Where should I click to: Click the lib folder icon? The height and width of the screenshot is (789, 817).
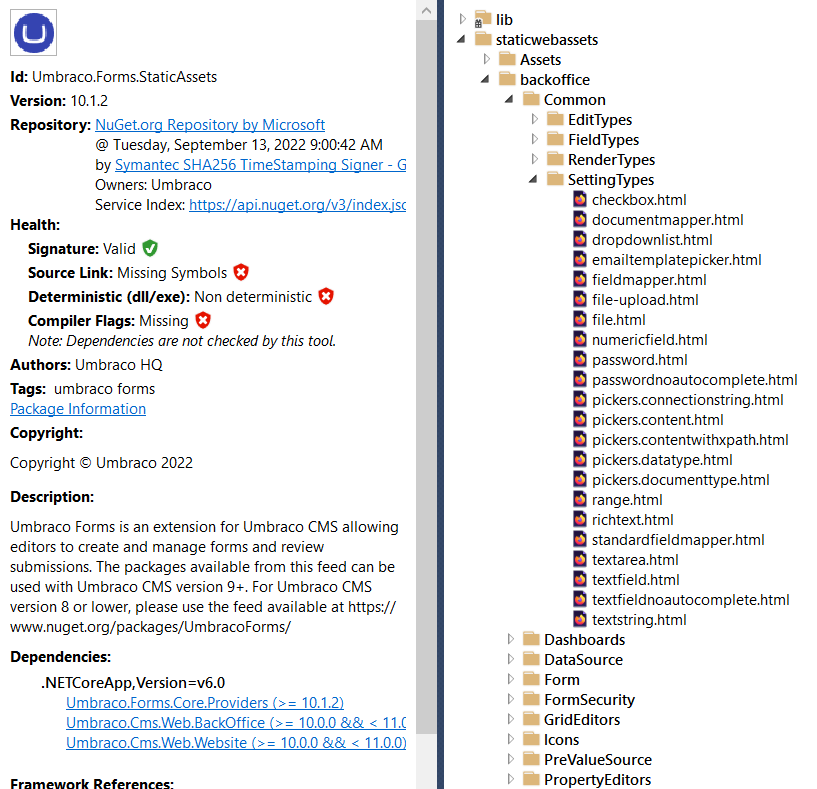click(x=482, y=19)
